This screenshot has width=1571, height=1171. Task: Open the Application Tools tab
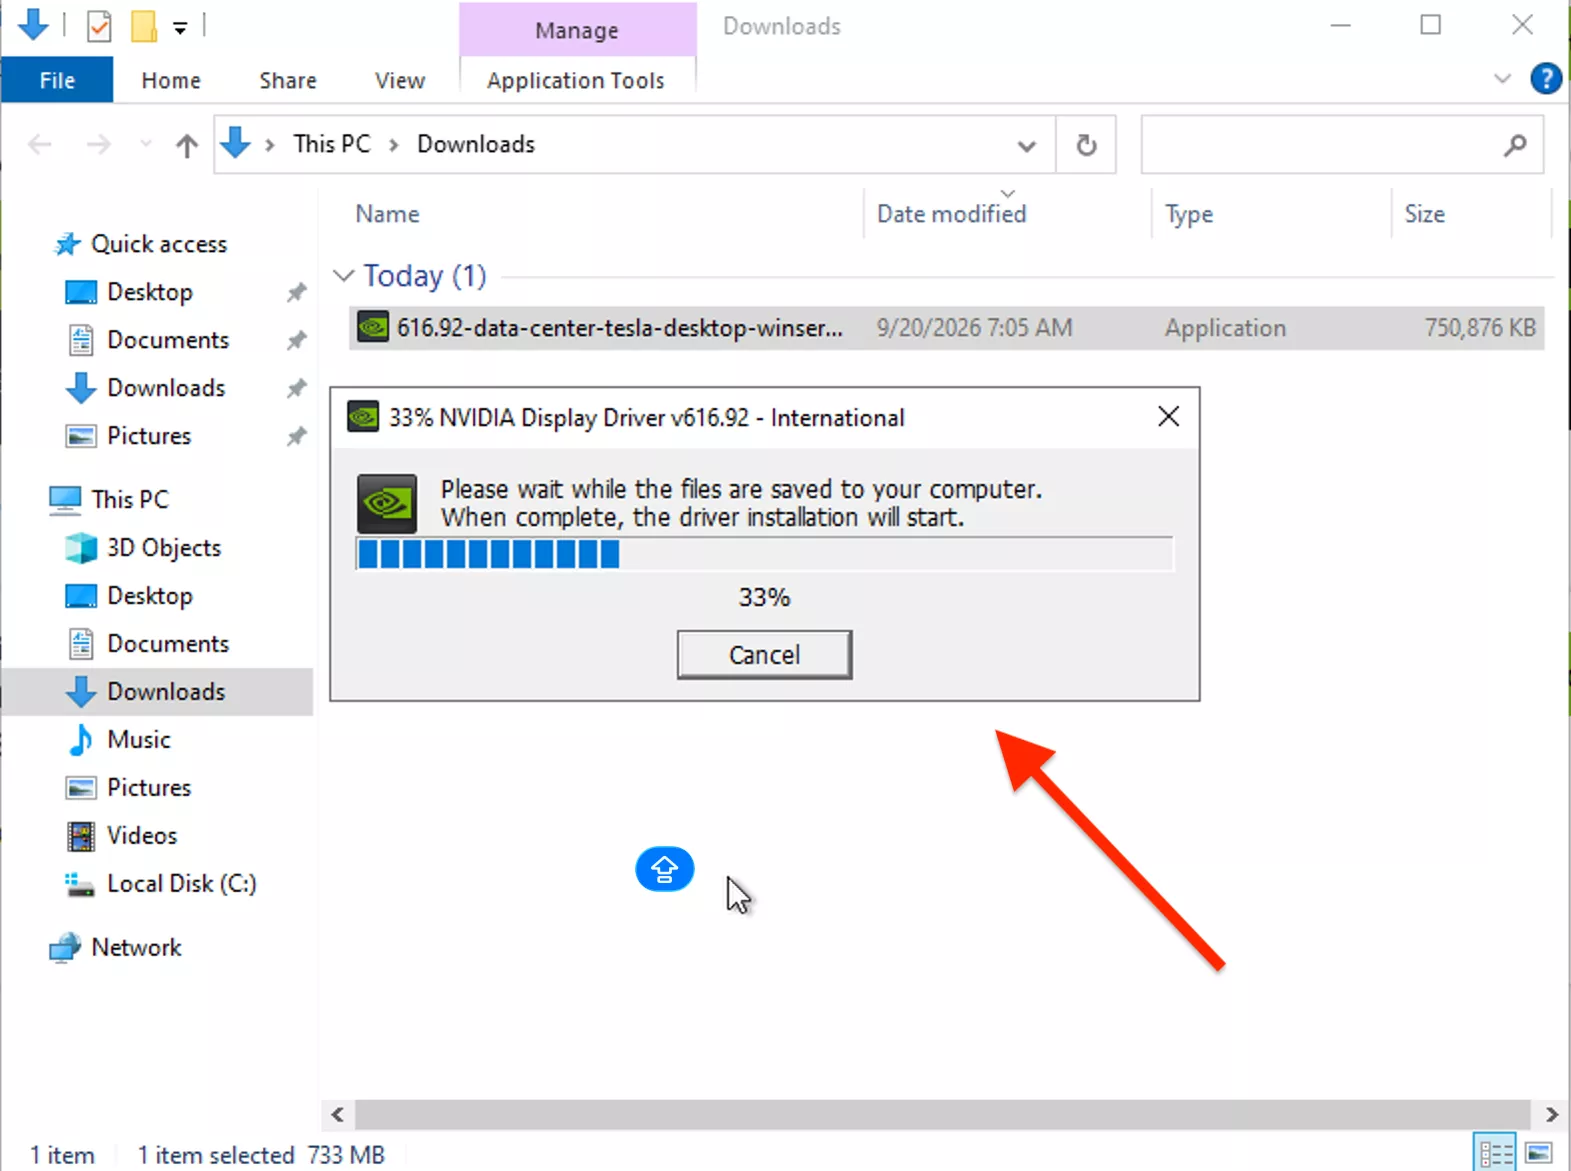pyautogui.click(x=576, y=80)
